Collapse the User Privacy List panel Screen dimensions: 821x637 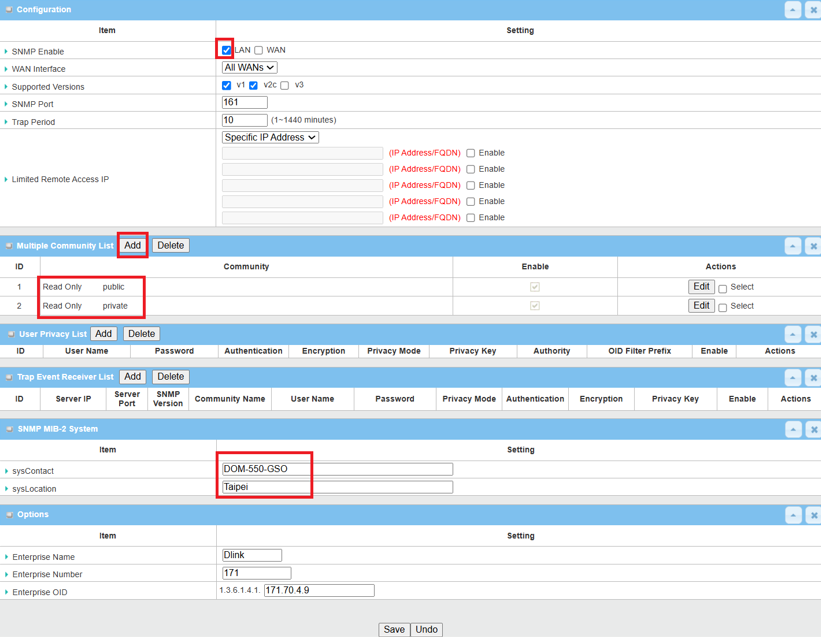point(792,334)
